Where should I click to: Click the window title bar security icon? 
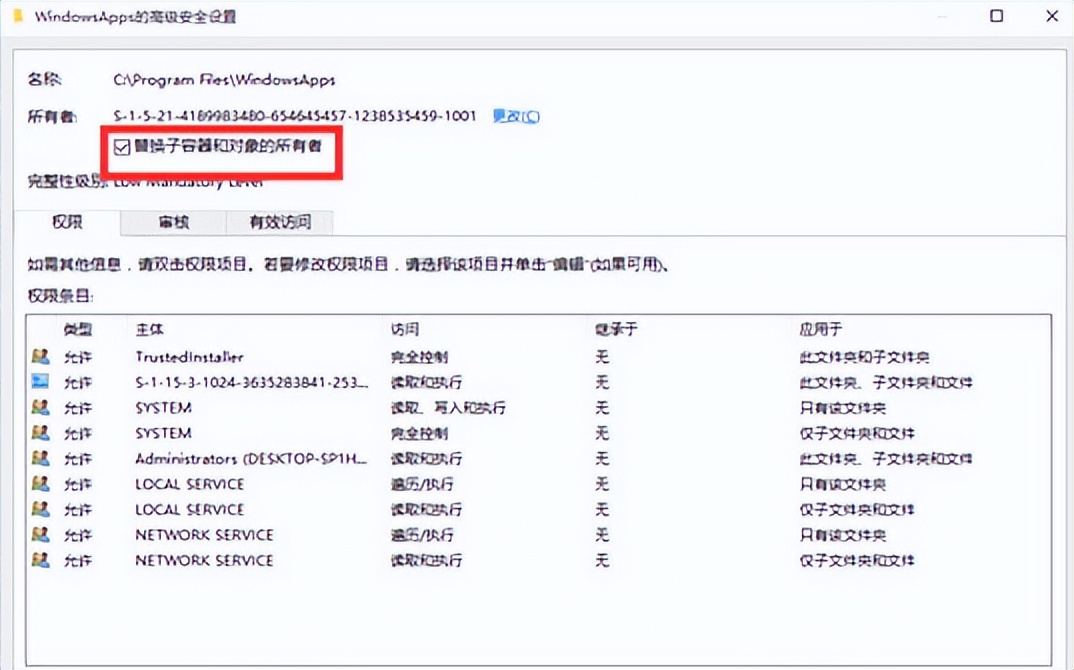click(x=19, y=16)
